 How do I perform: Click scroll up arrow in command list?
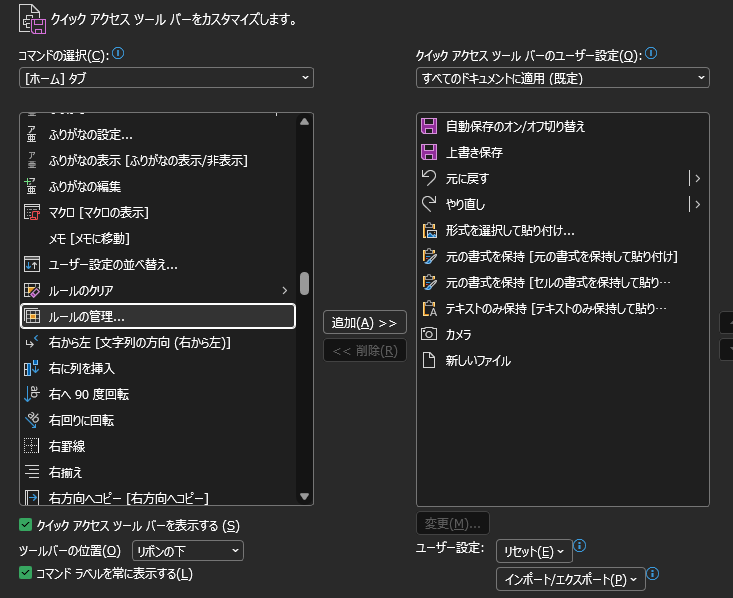click(x=304, y=122)
